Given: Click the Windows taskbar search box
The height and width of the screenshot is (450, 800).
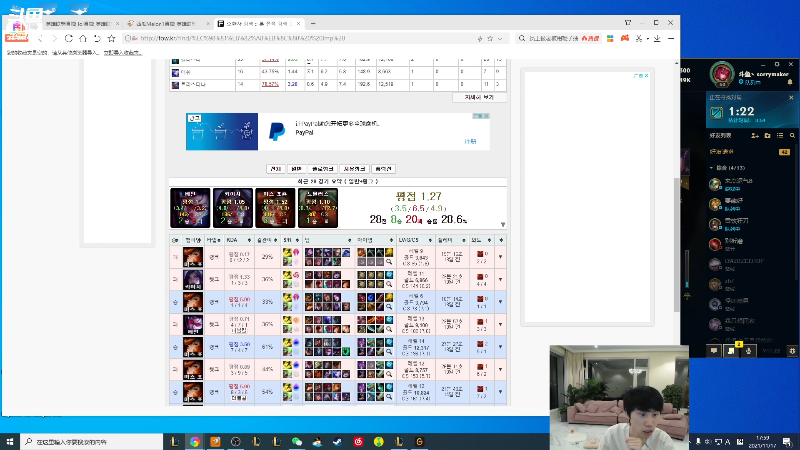Looking at the screenshot, I should (x=92, y=442).
